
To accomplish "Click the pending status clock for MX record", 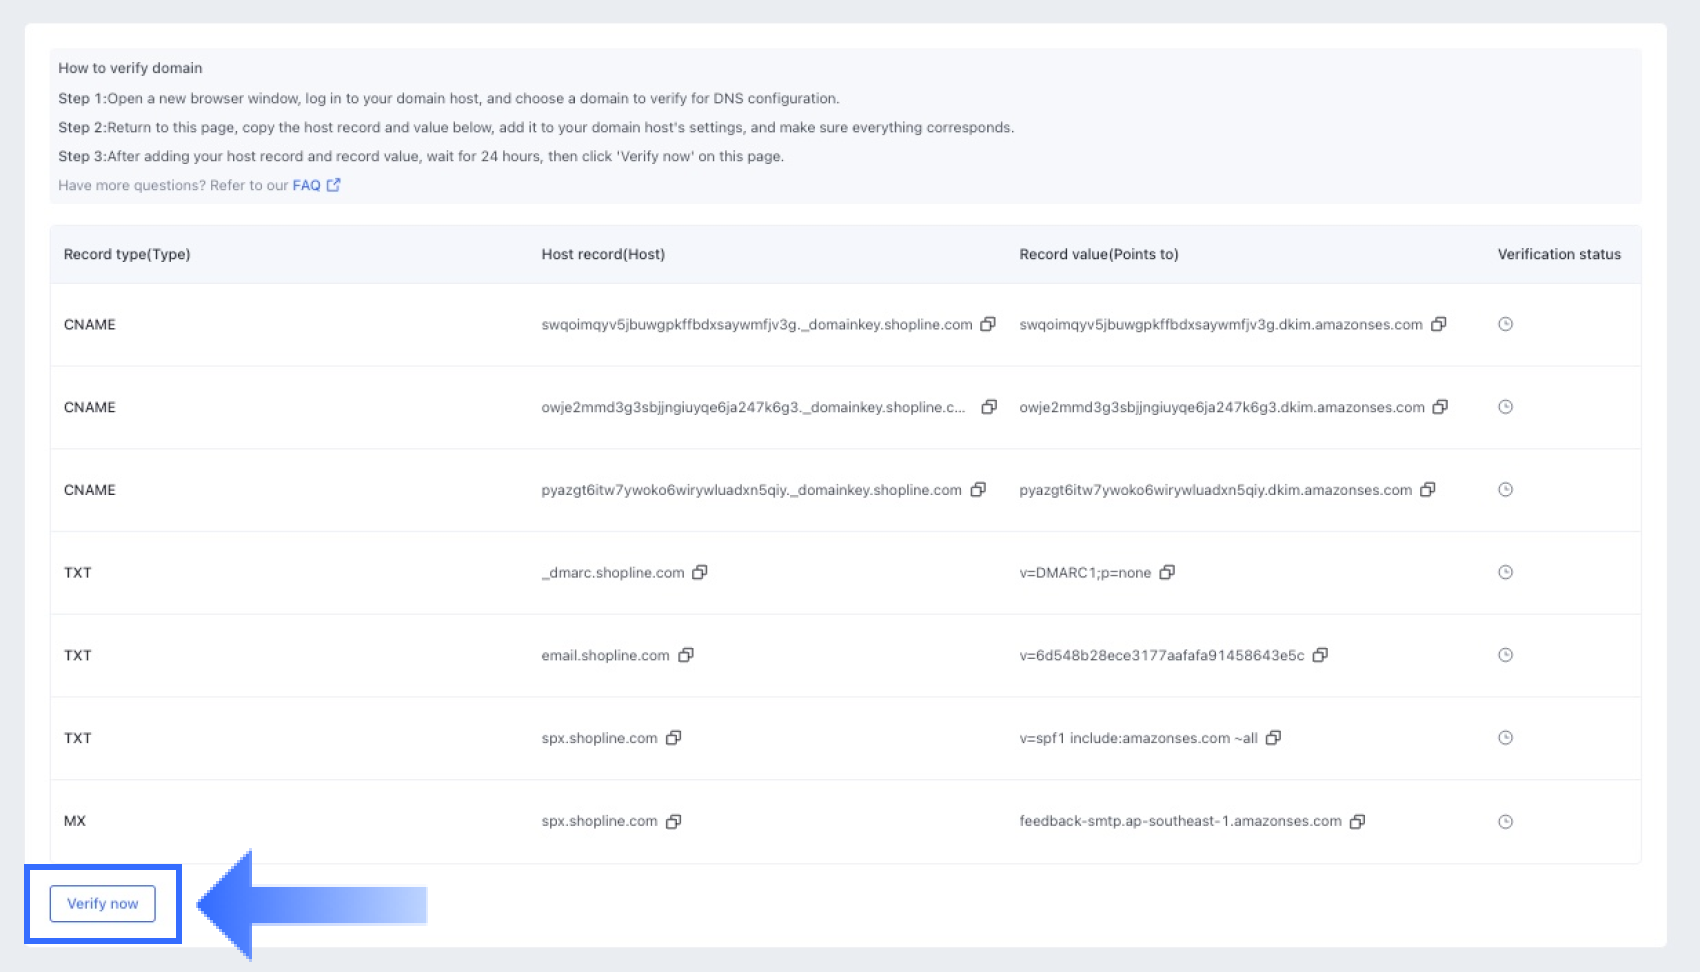I will [x=1505, y=821].
